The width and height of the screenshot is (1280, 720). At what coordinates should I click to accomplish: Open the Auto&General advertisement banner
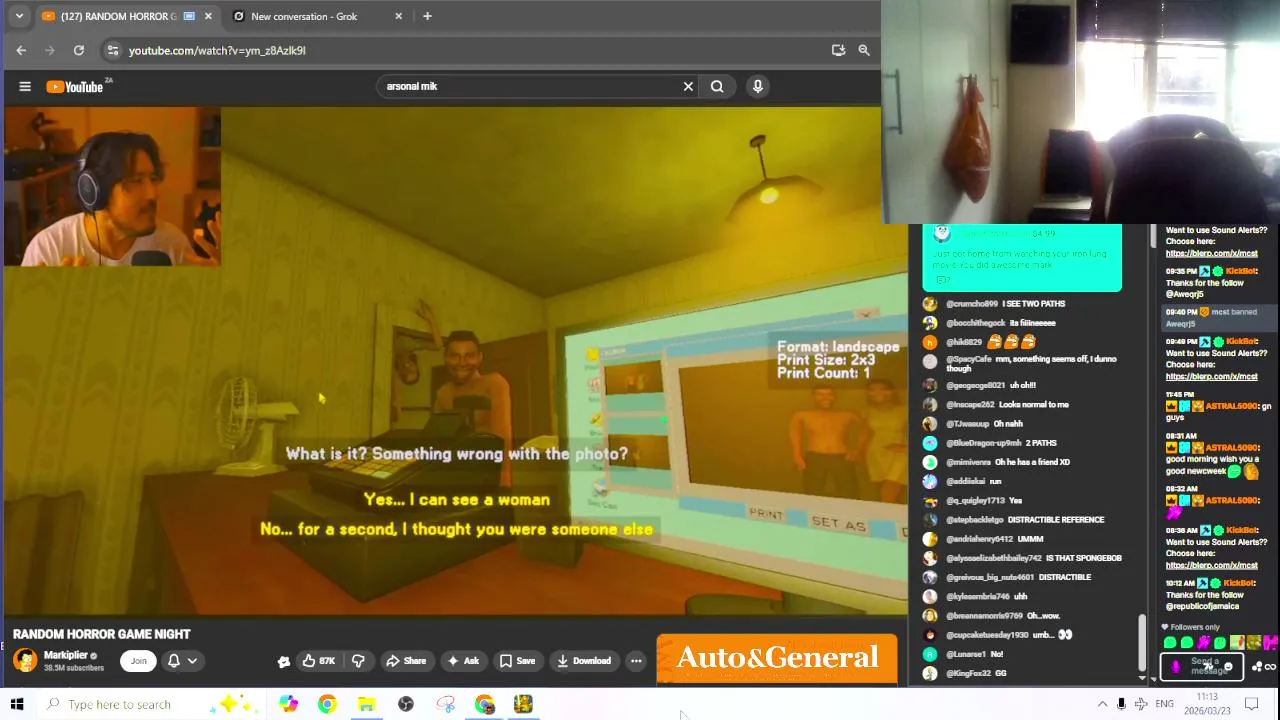click(777, 658)
